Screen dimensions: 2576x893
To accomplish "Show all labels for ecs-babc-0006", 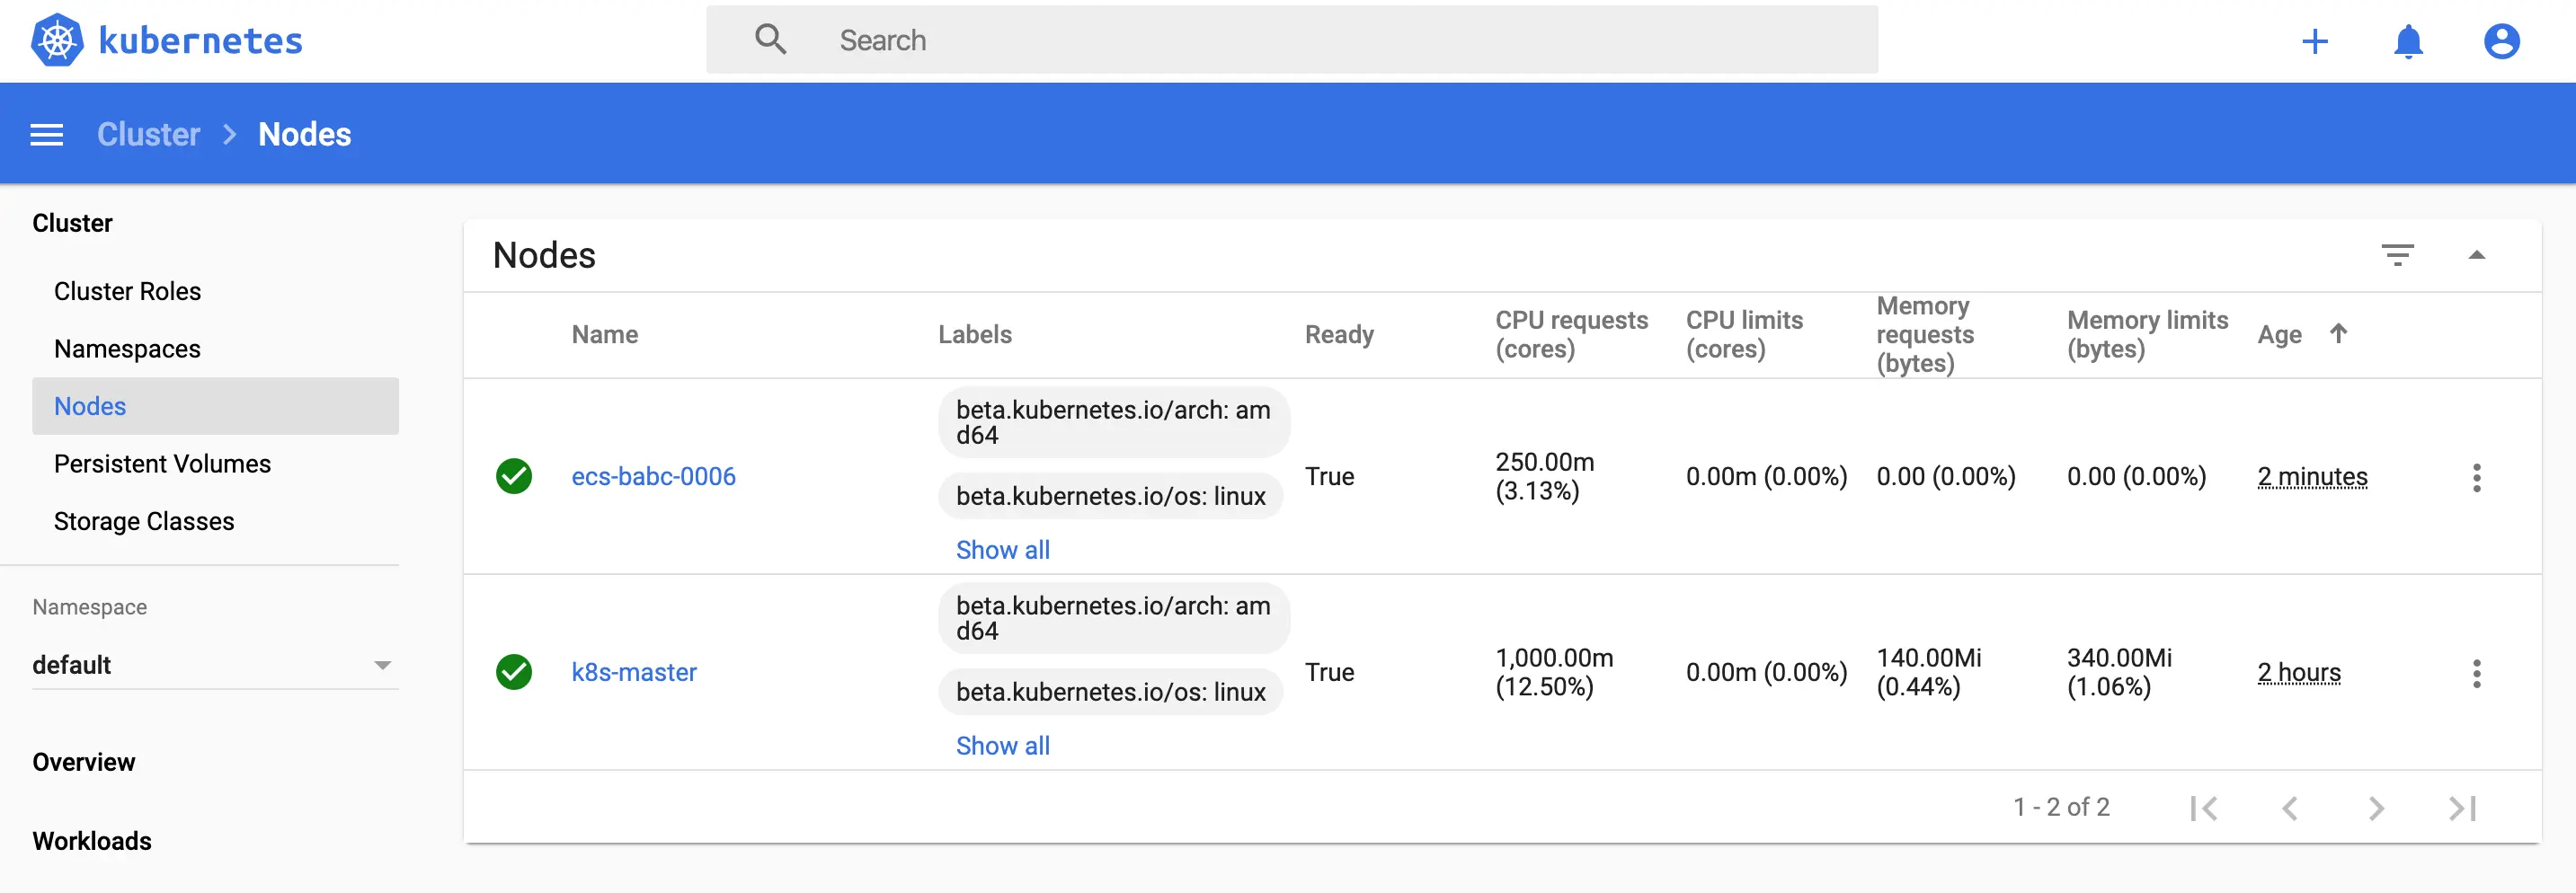I will pyautogui.click(x=1002, y=550).
